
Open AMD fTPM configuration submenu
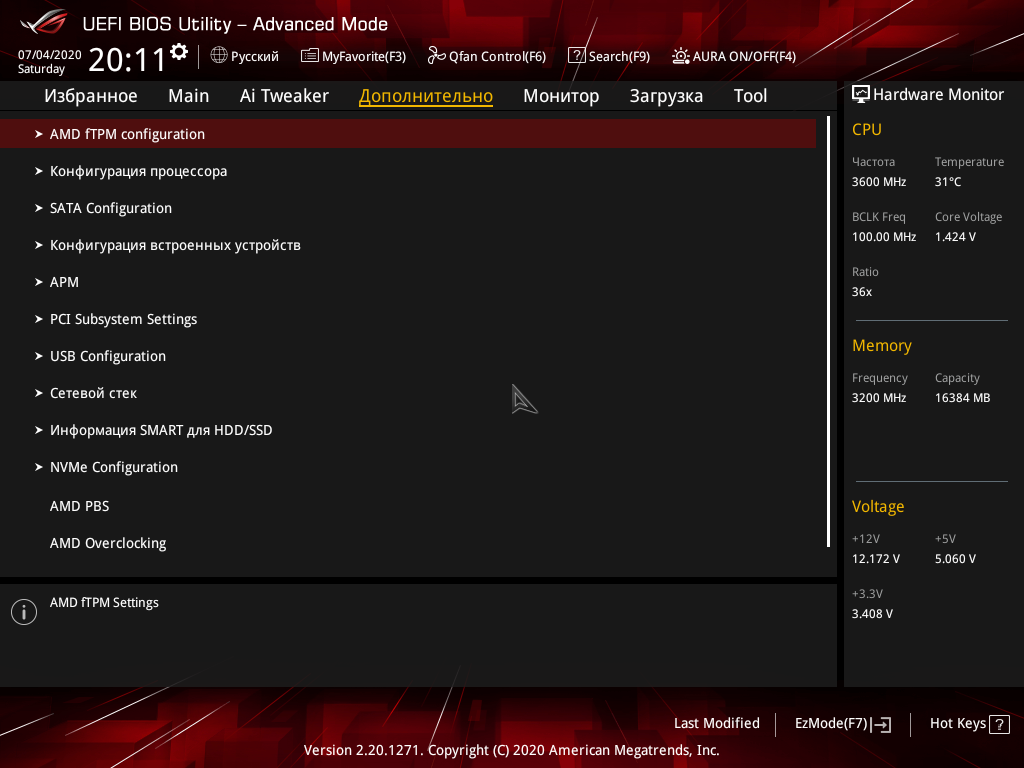408,134
